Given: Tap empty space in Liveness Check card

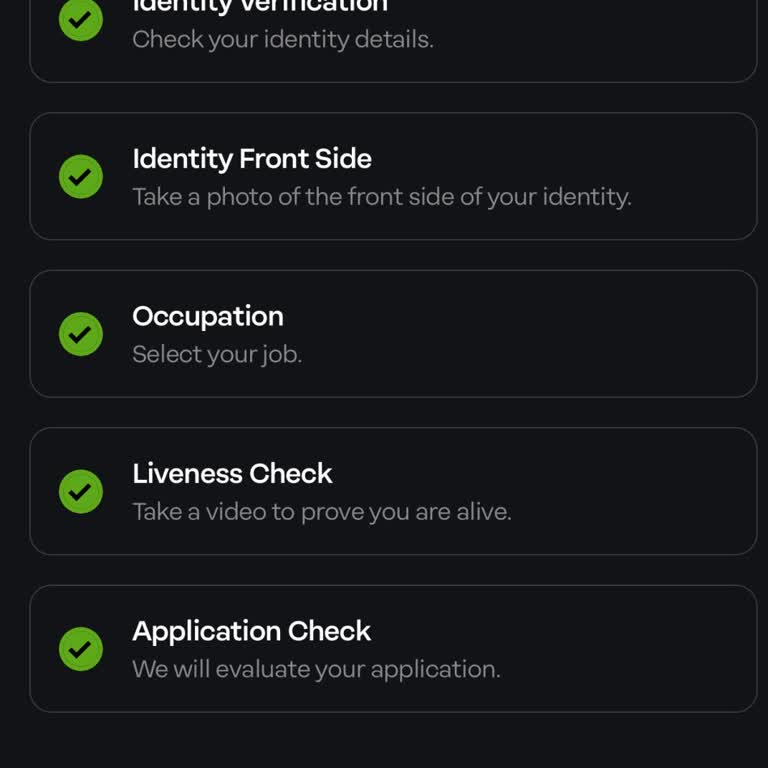Looking at the screenshot, I should (x=650, y=492).
